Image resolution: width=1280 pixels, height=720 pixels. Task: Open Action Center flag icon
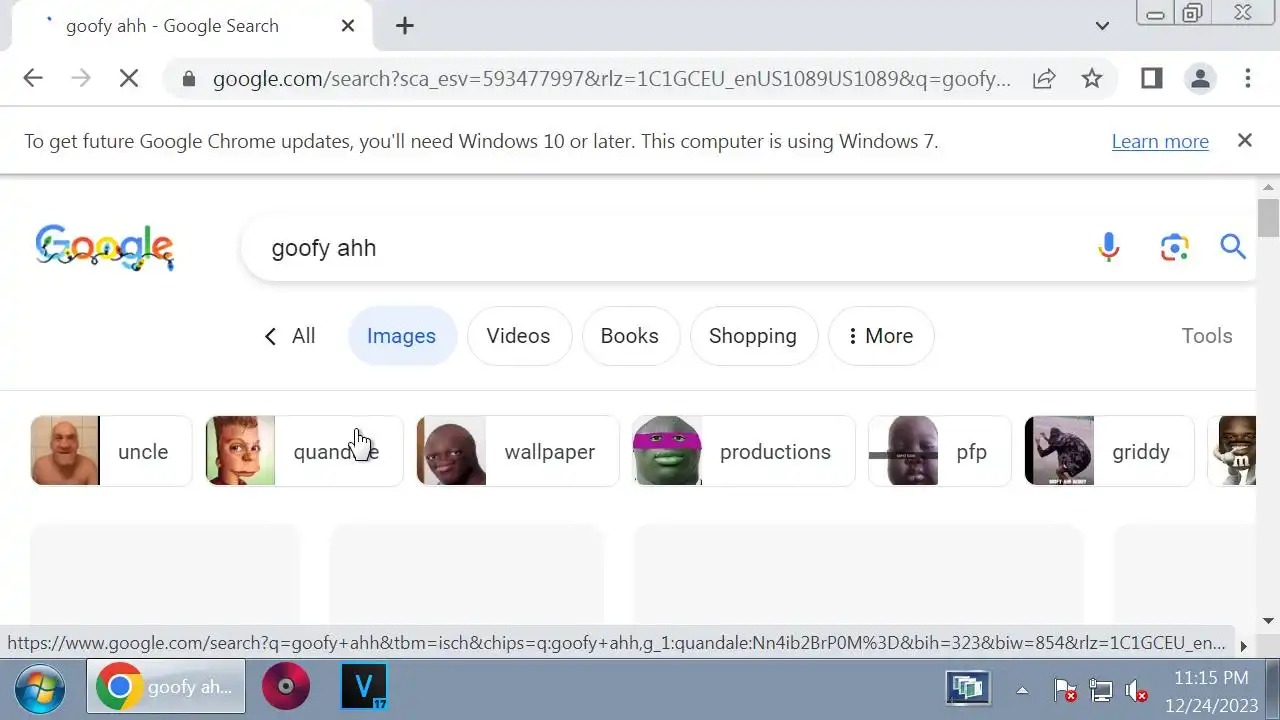pos(1065,690)
